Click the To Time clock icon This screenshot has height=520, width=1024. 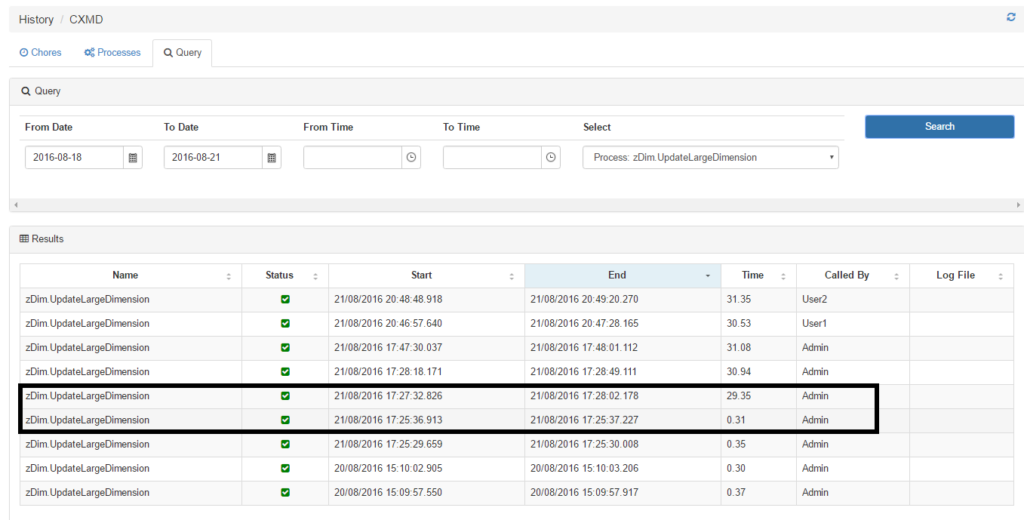click(x=551, y=158)
